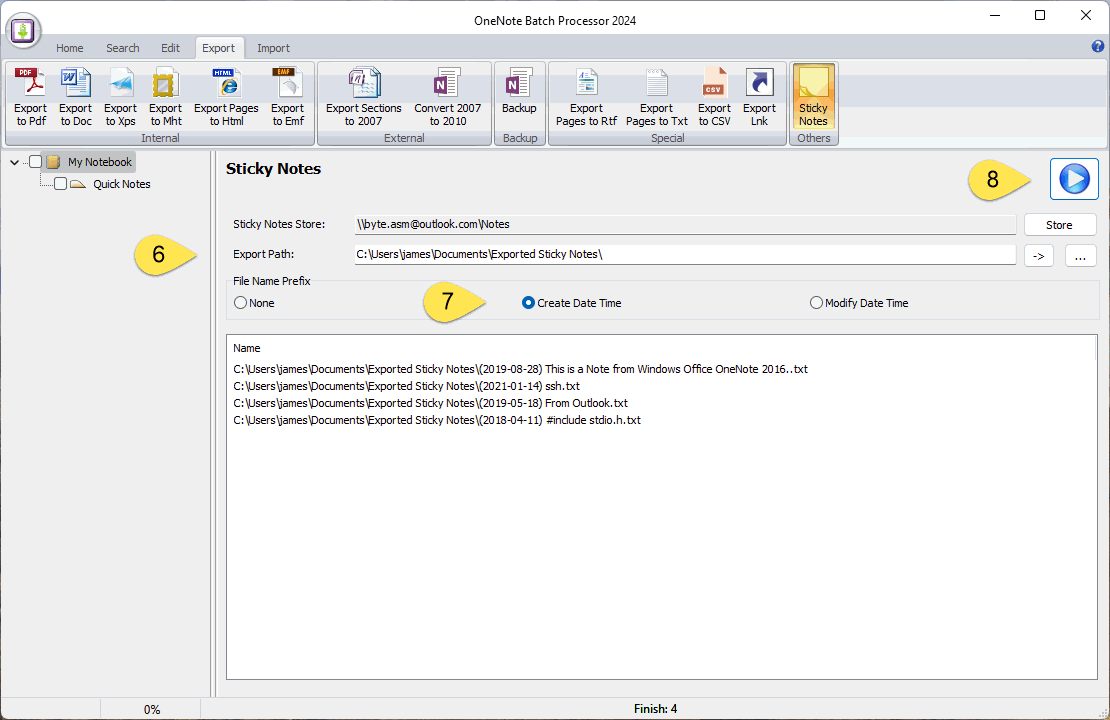Open the application menu logo button
Image resolution: width=1110 pixels, height=720 pixels.
point(22,31)
